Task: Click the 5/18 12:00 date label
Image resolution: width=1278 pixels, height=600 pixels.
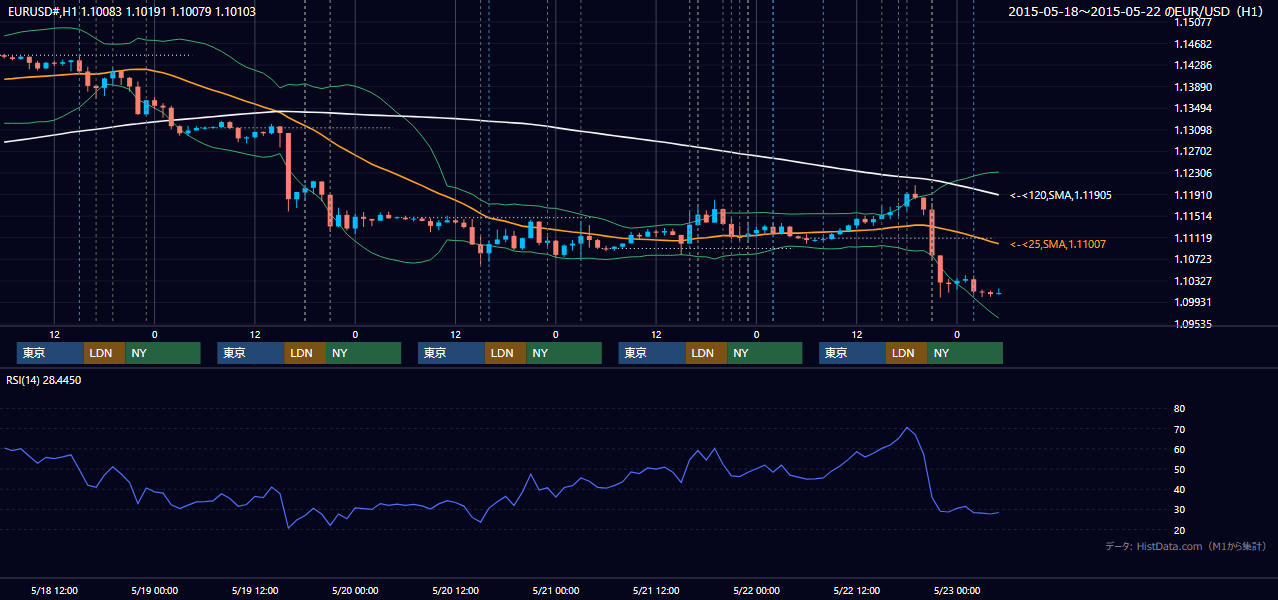Action: point(54,591)
